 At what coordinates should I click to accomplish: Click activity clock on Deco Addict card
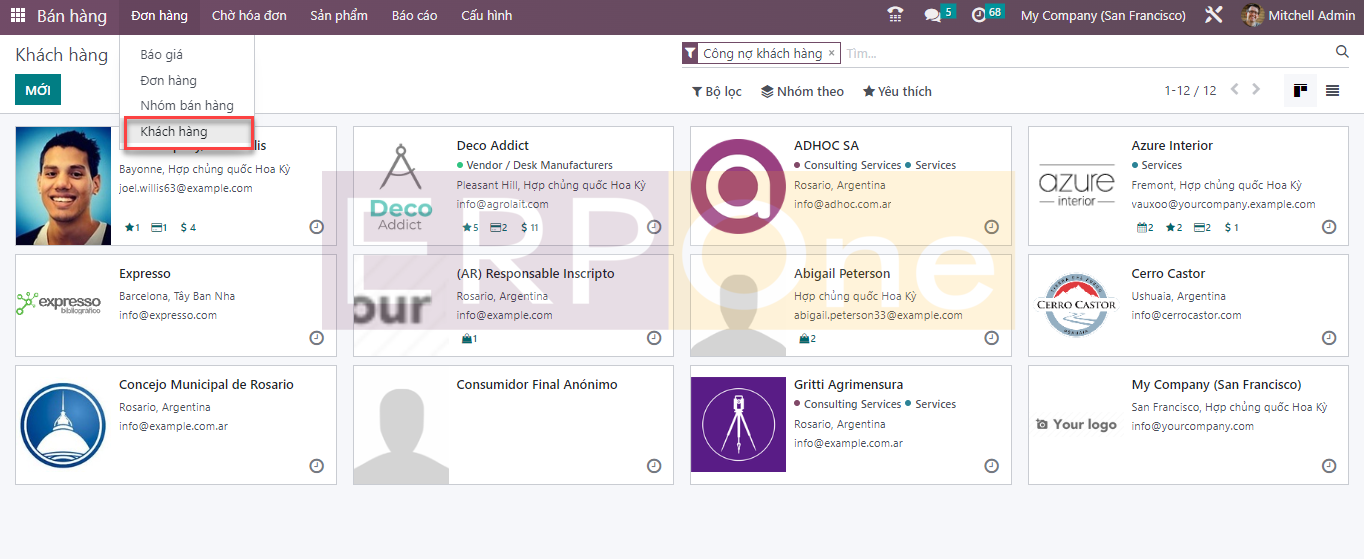click(x=654, y=227)
